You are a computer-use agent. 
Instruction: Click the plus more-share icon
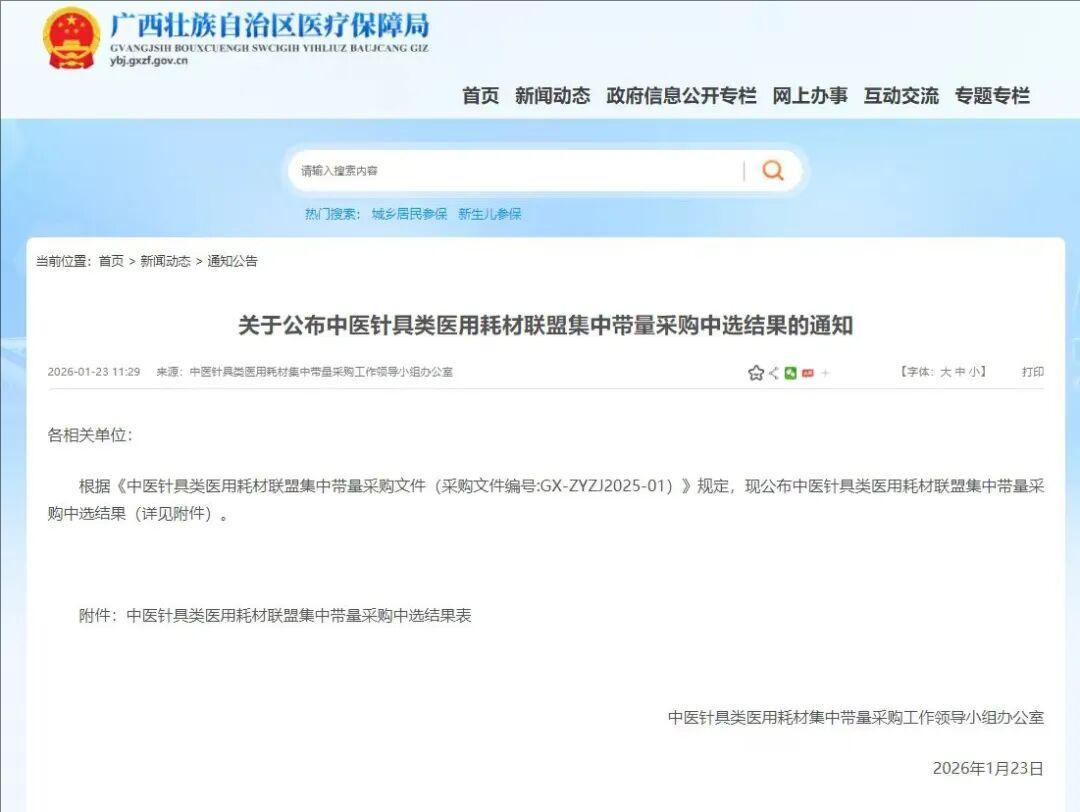[x=825, y=373]
